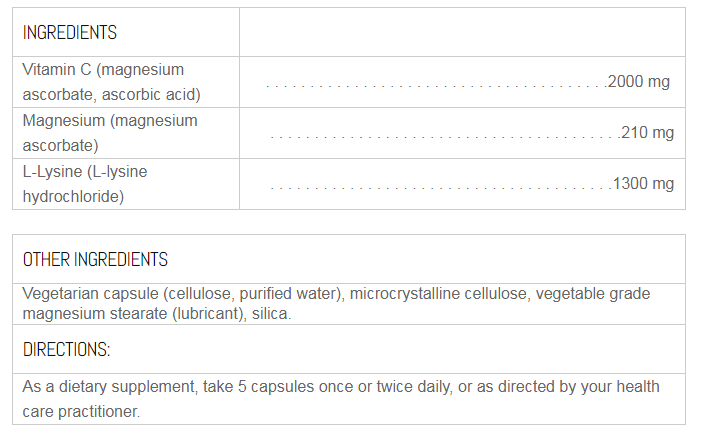The width and height of the screenshot is (701, 431).
Task: Click the Magnesium (magnesium ascorbate) cell
Action: pyautogui.click(x=110, y=132)
